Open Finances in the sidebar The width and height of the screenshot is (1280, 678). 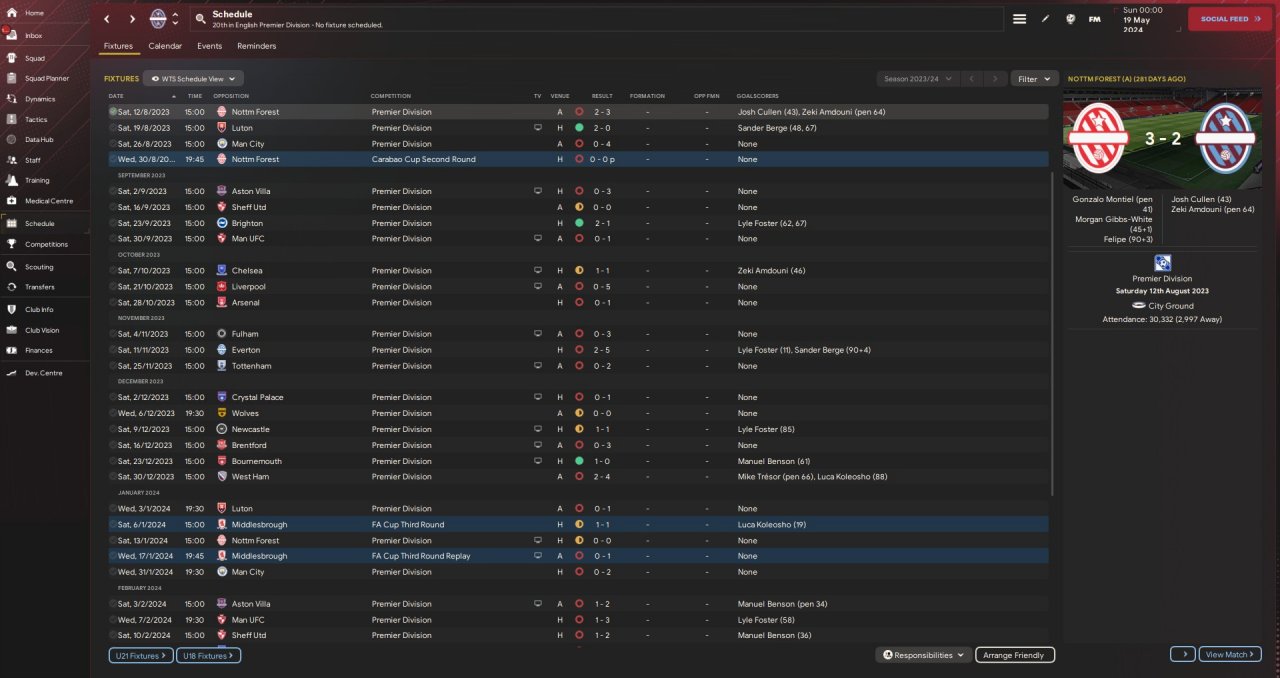tap(39, 350)
